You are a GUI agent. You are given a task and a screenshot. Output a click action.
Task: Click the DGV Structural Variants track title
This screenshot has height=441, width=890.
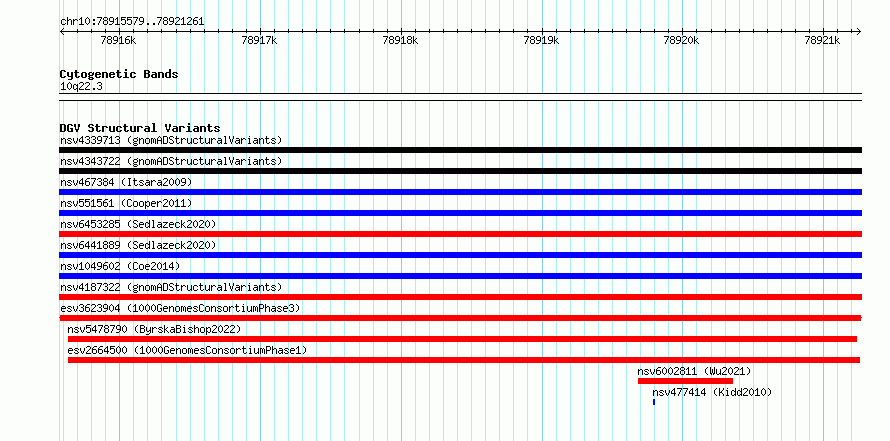140,128
